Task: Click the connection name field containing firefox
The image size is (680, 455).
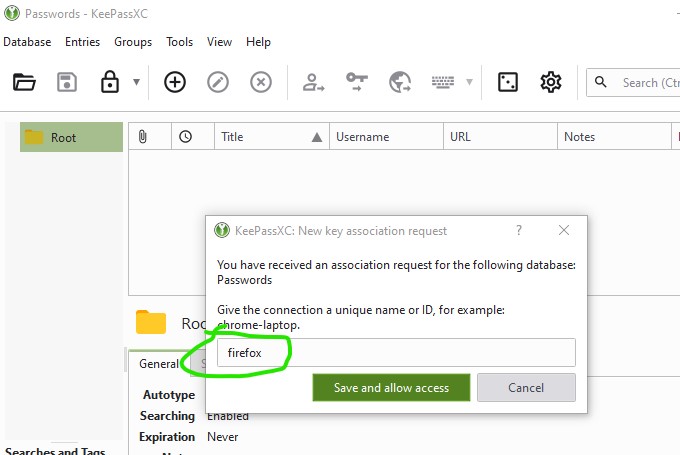Action: (396, 353)
